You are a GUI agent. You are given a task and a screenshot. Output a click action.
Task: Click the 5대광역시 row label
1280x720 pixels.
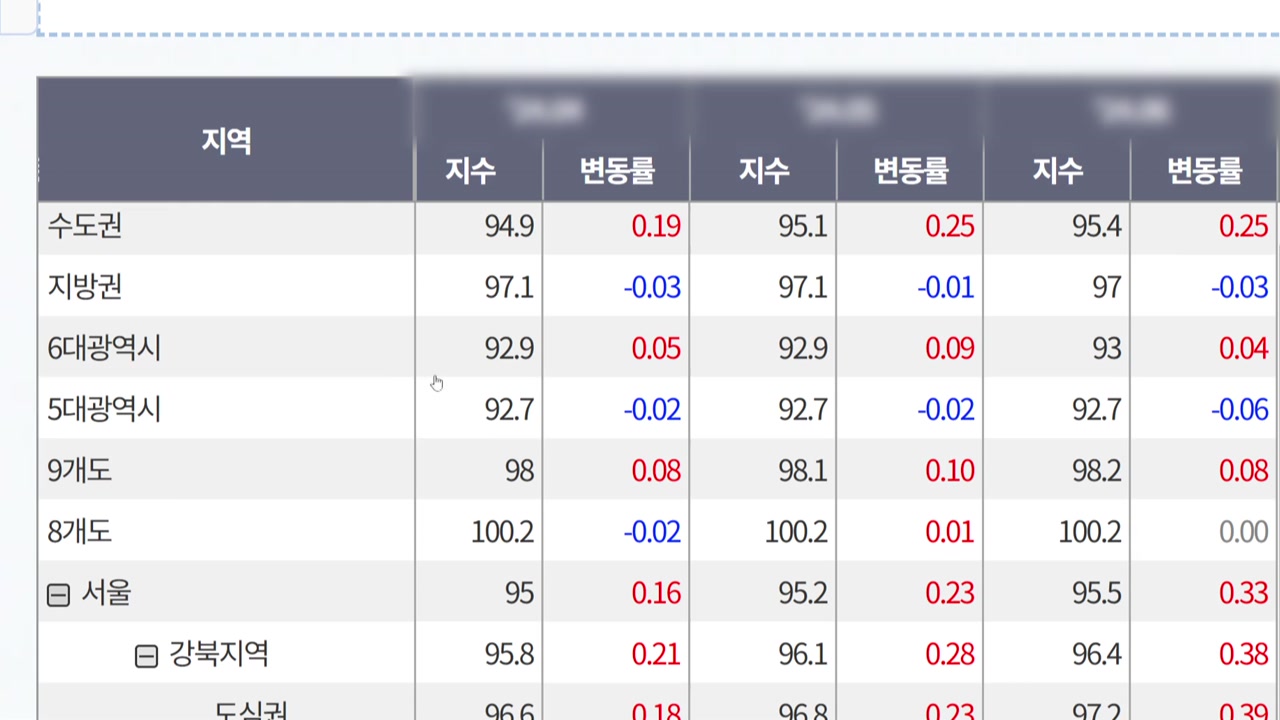104,409
